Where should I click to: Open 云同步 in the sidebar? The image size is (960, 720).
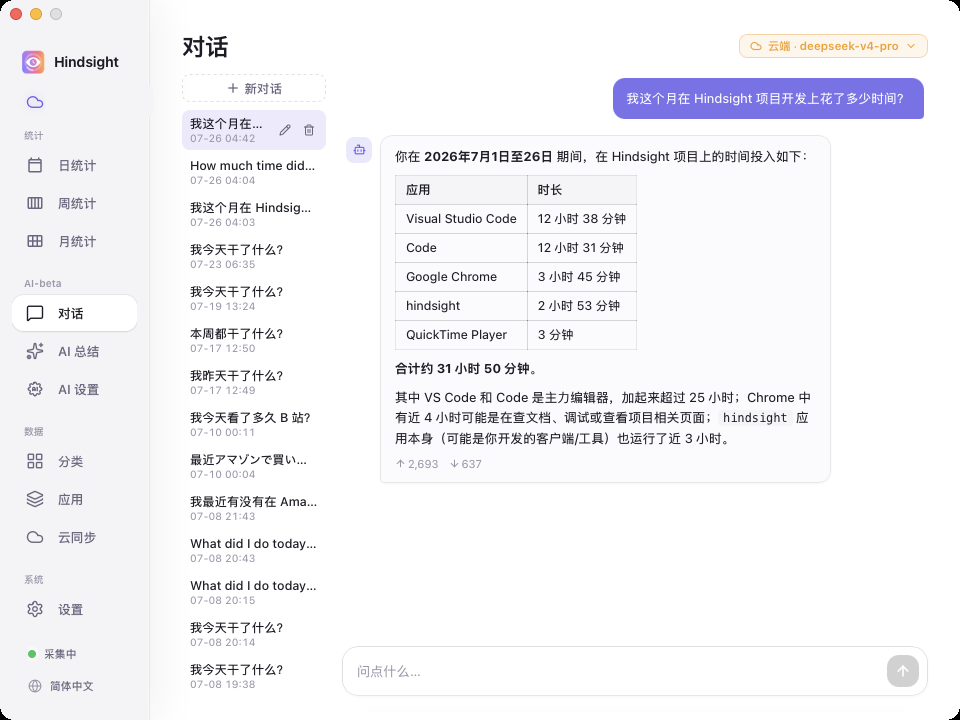75,537
